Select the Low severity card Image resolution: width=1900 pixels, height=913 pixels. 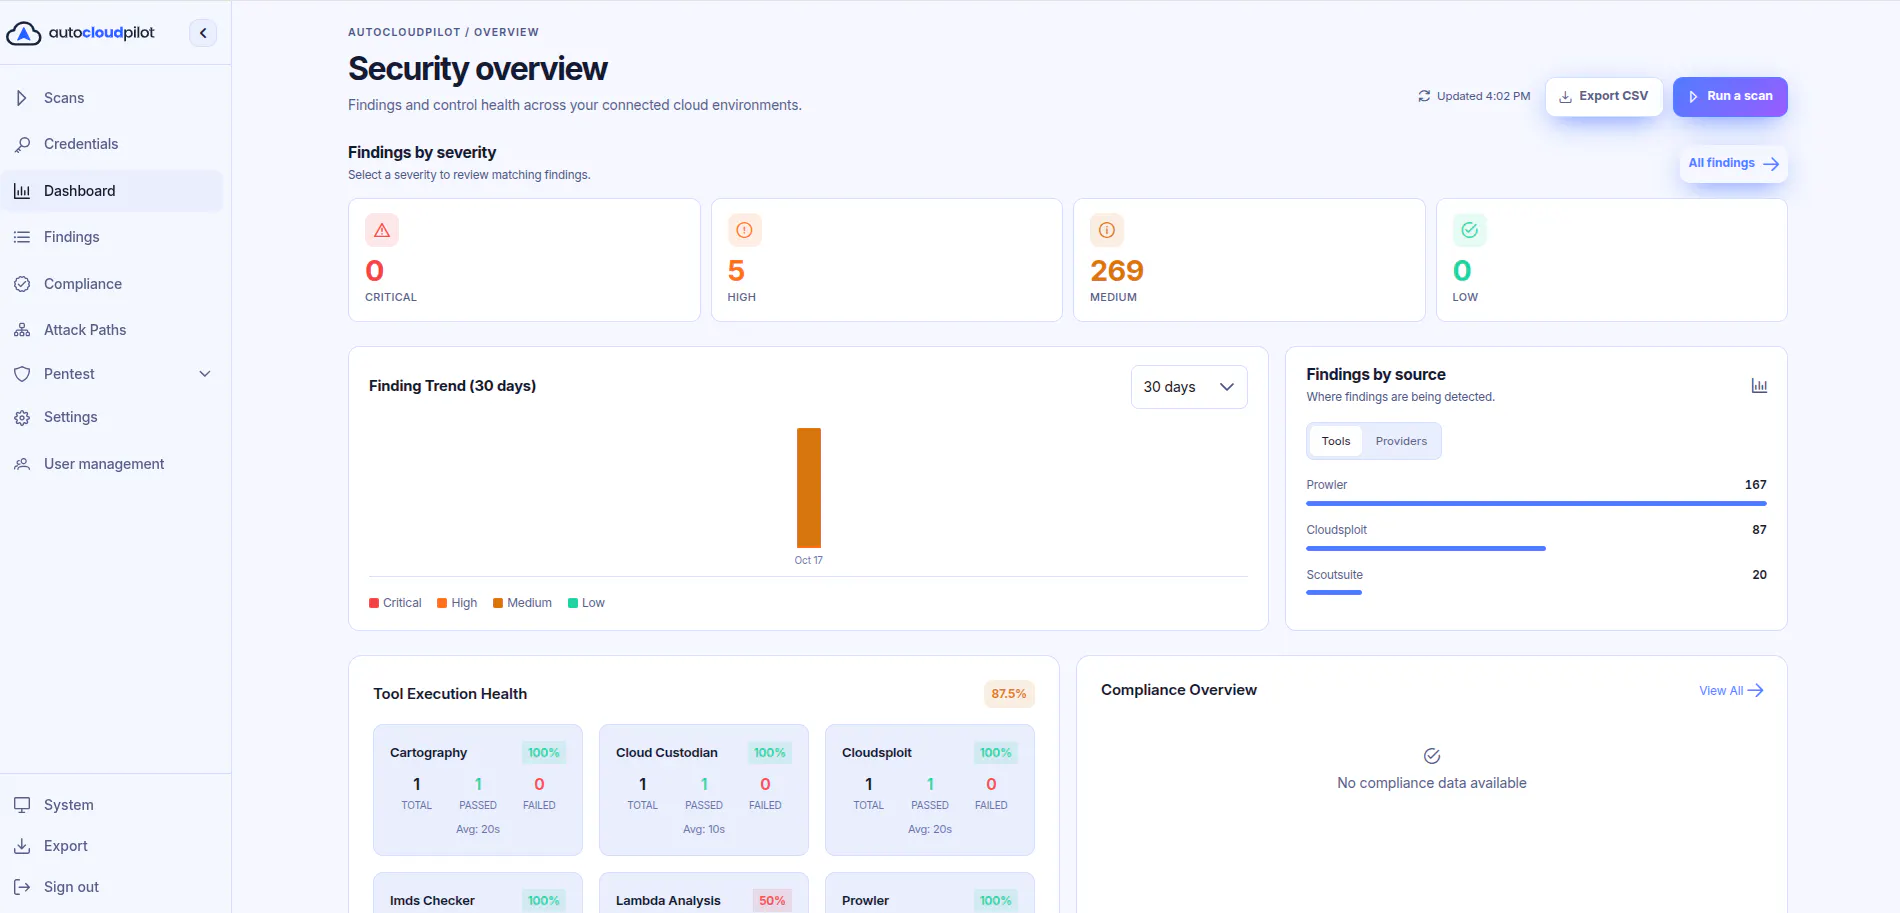tap(1612, 260)
